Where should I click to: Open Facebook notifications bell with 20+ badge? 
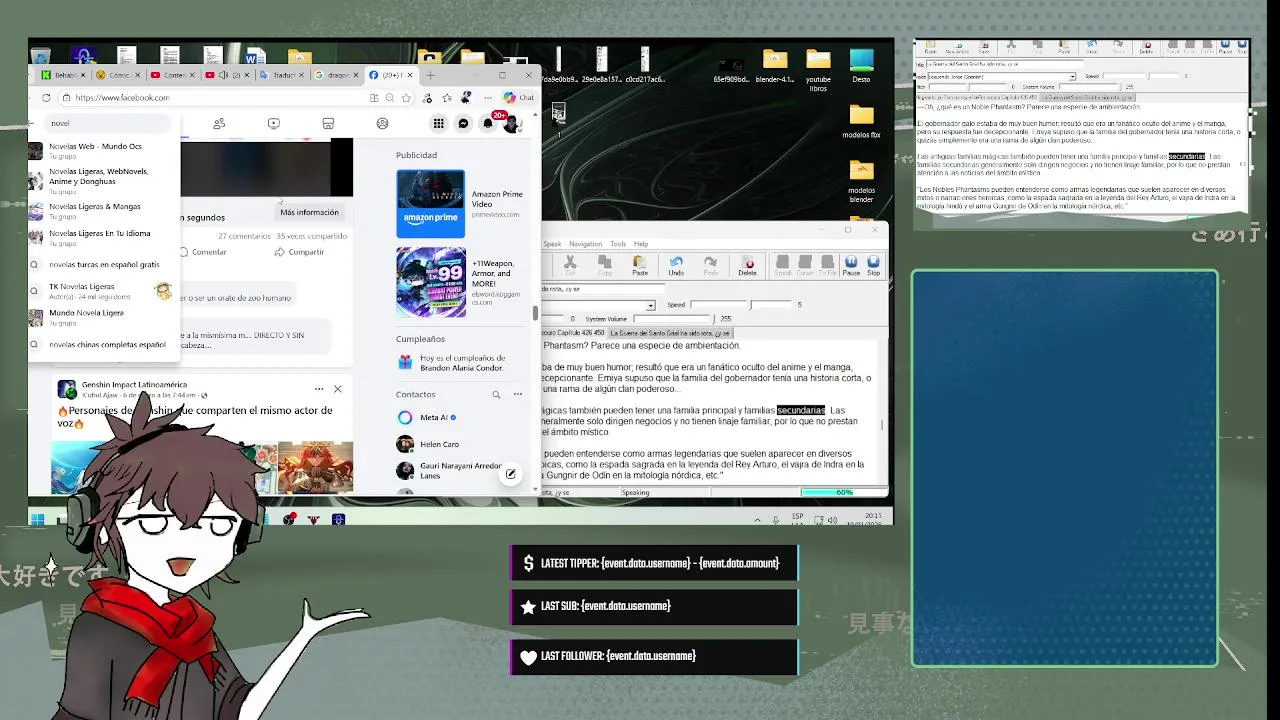pos(488,123)
